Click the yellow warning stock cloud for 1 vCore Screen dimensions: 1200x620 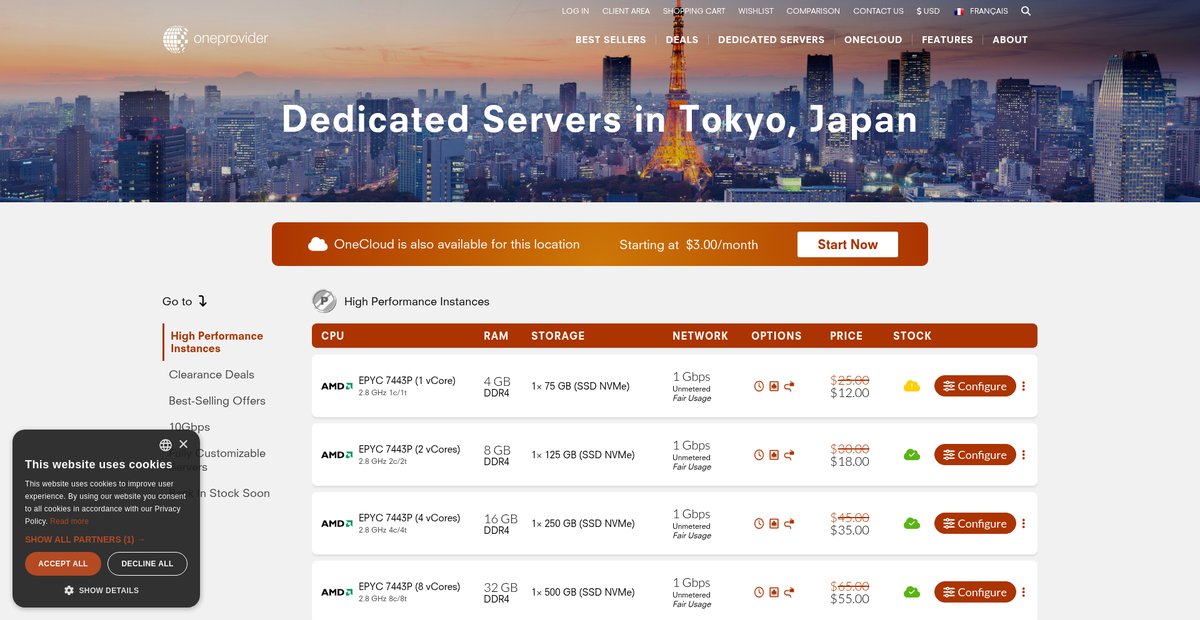click(912, 386)
